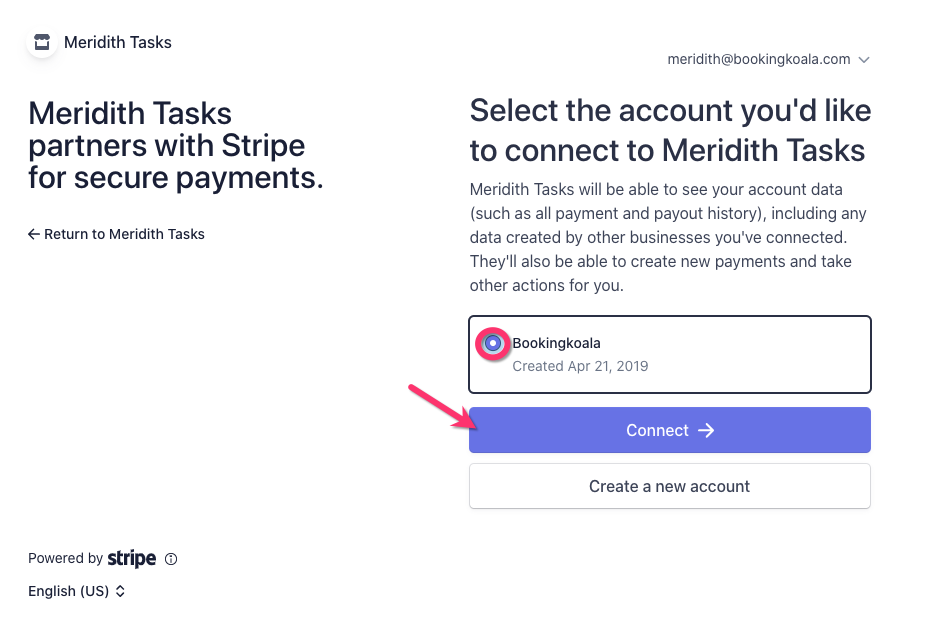Click the up-down arrows beside English (US)
Image resolution: width=926 pixels, height=634 pixels.
120,591
